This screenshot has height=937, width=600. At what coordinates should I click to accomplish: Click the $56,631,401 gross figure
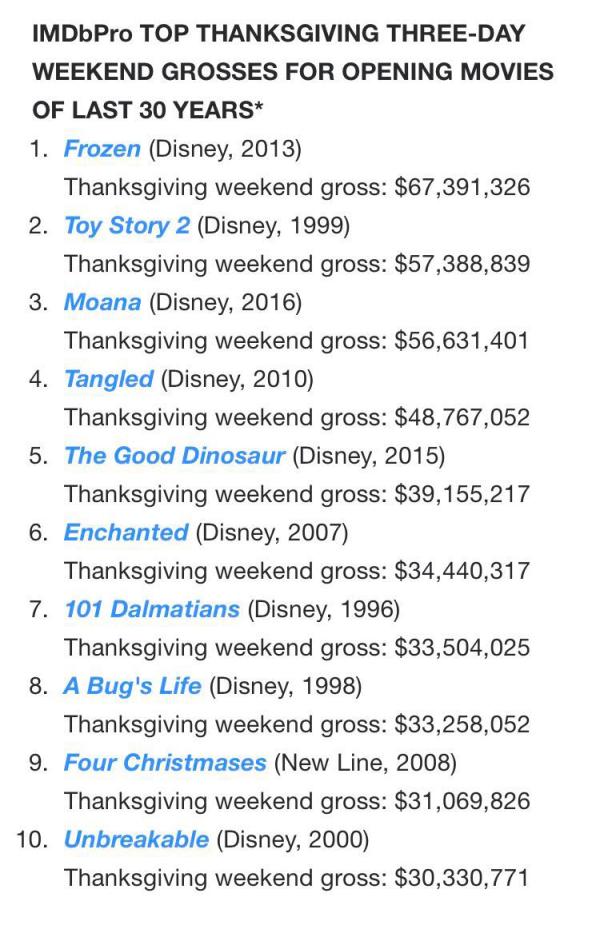(462, 341)
